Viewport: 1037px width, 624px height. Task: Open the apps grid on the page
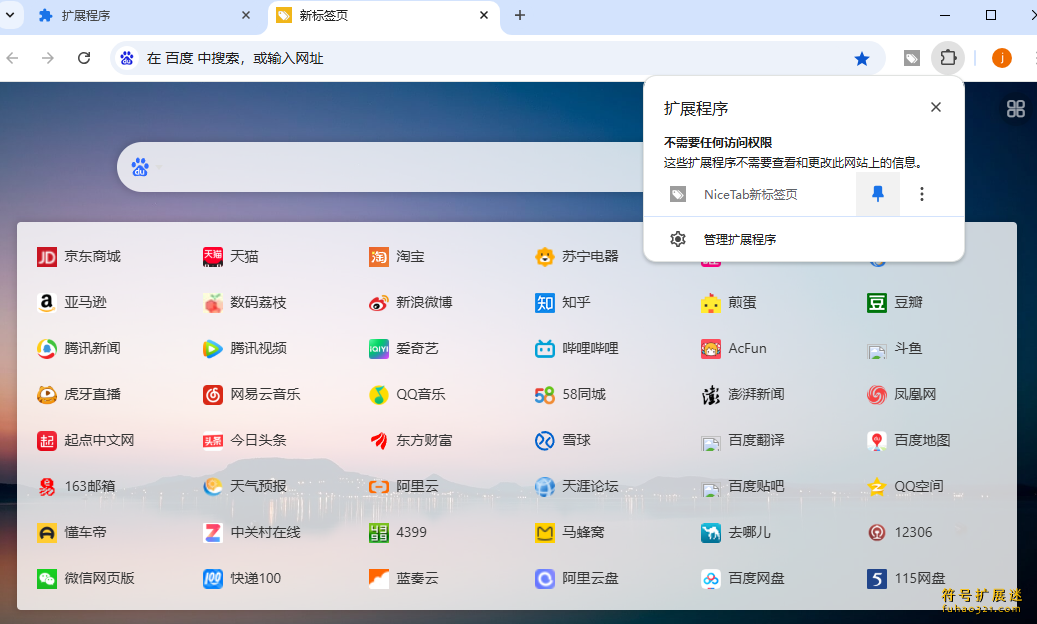point(1015,108)
